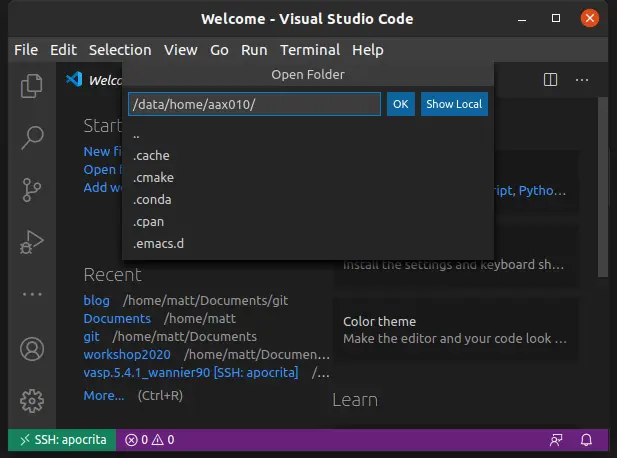This screenshot has height=458, width=617.
Task: Open the Selection menu
Action: tap(120, 50)
